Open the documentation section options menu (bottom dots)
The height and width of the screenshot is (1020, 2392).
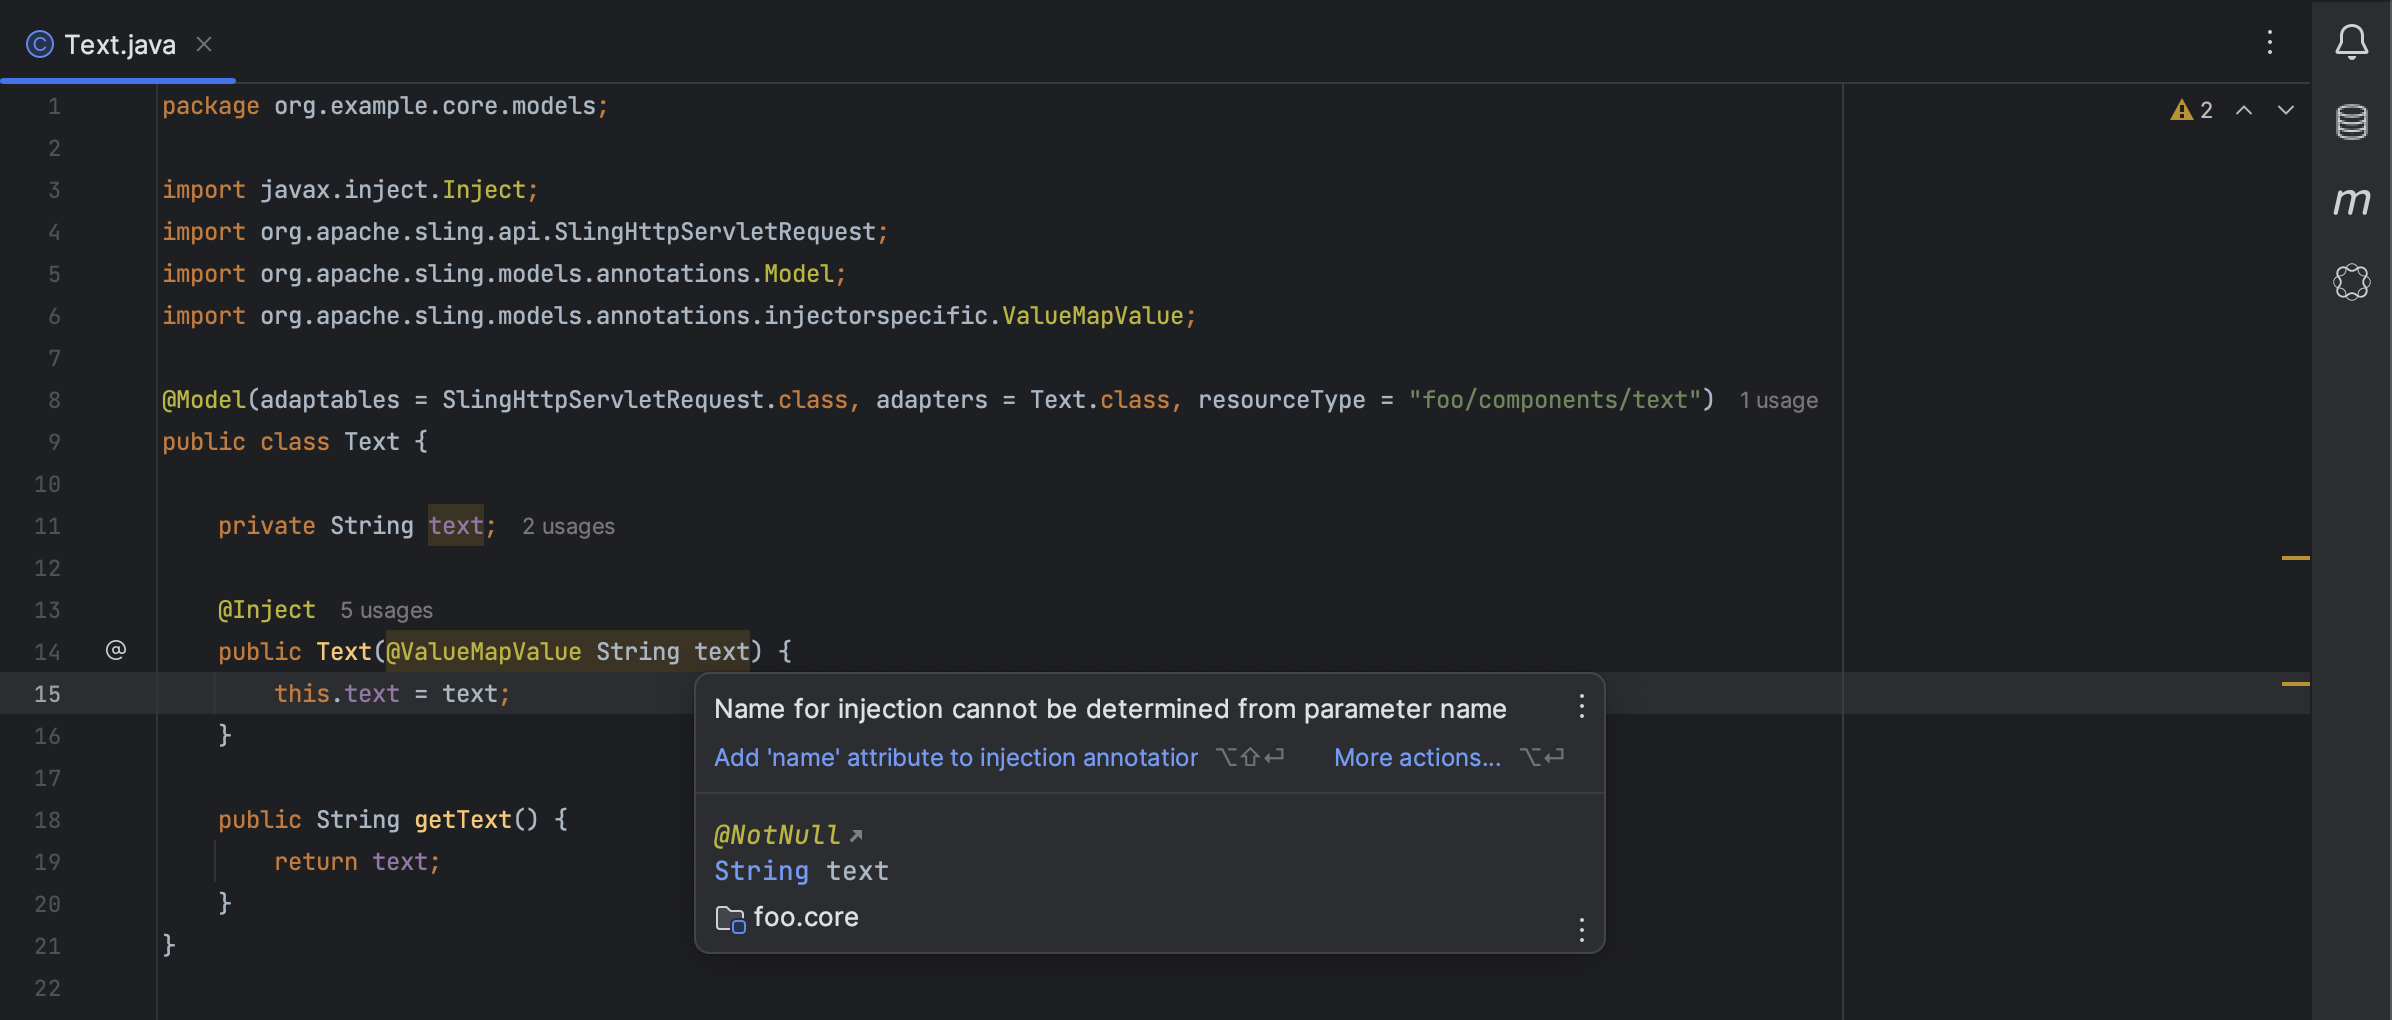(x=1581, y=930)
